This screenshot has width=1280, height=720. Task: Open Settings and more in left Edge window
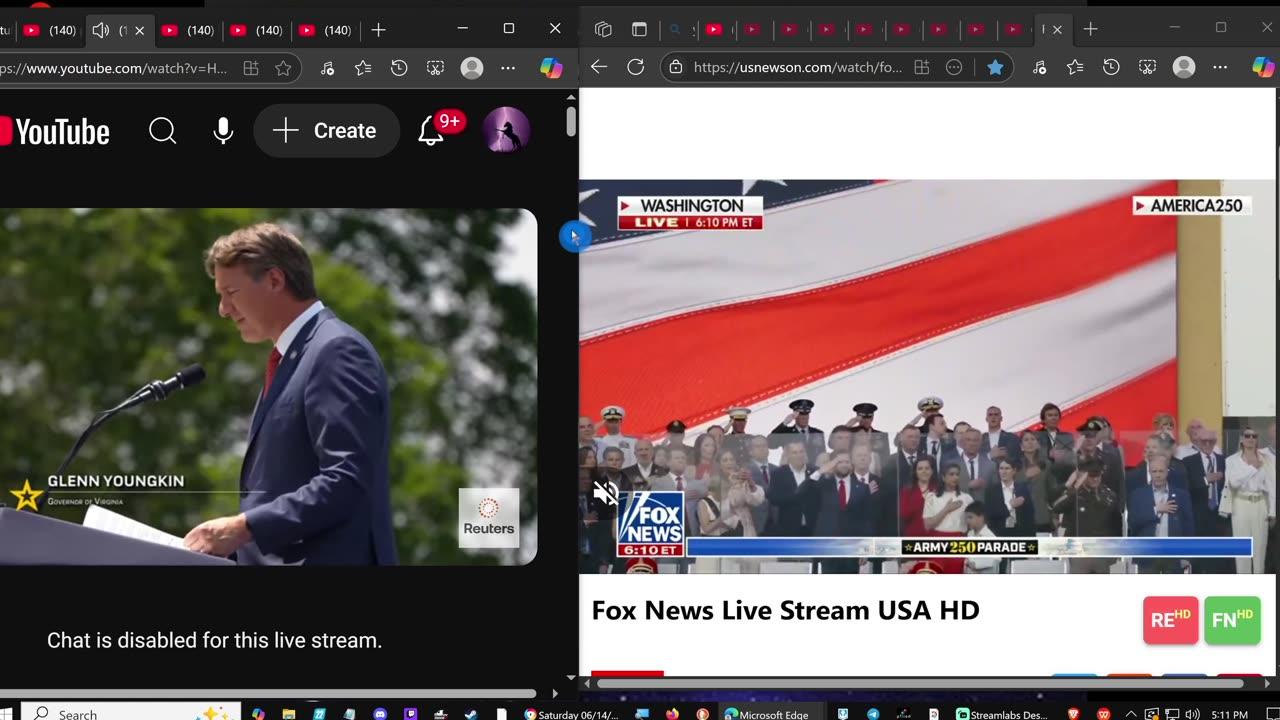(508, 68)
